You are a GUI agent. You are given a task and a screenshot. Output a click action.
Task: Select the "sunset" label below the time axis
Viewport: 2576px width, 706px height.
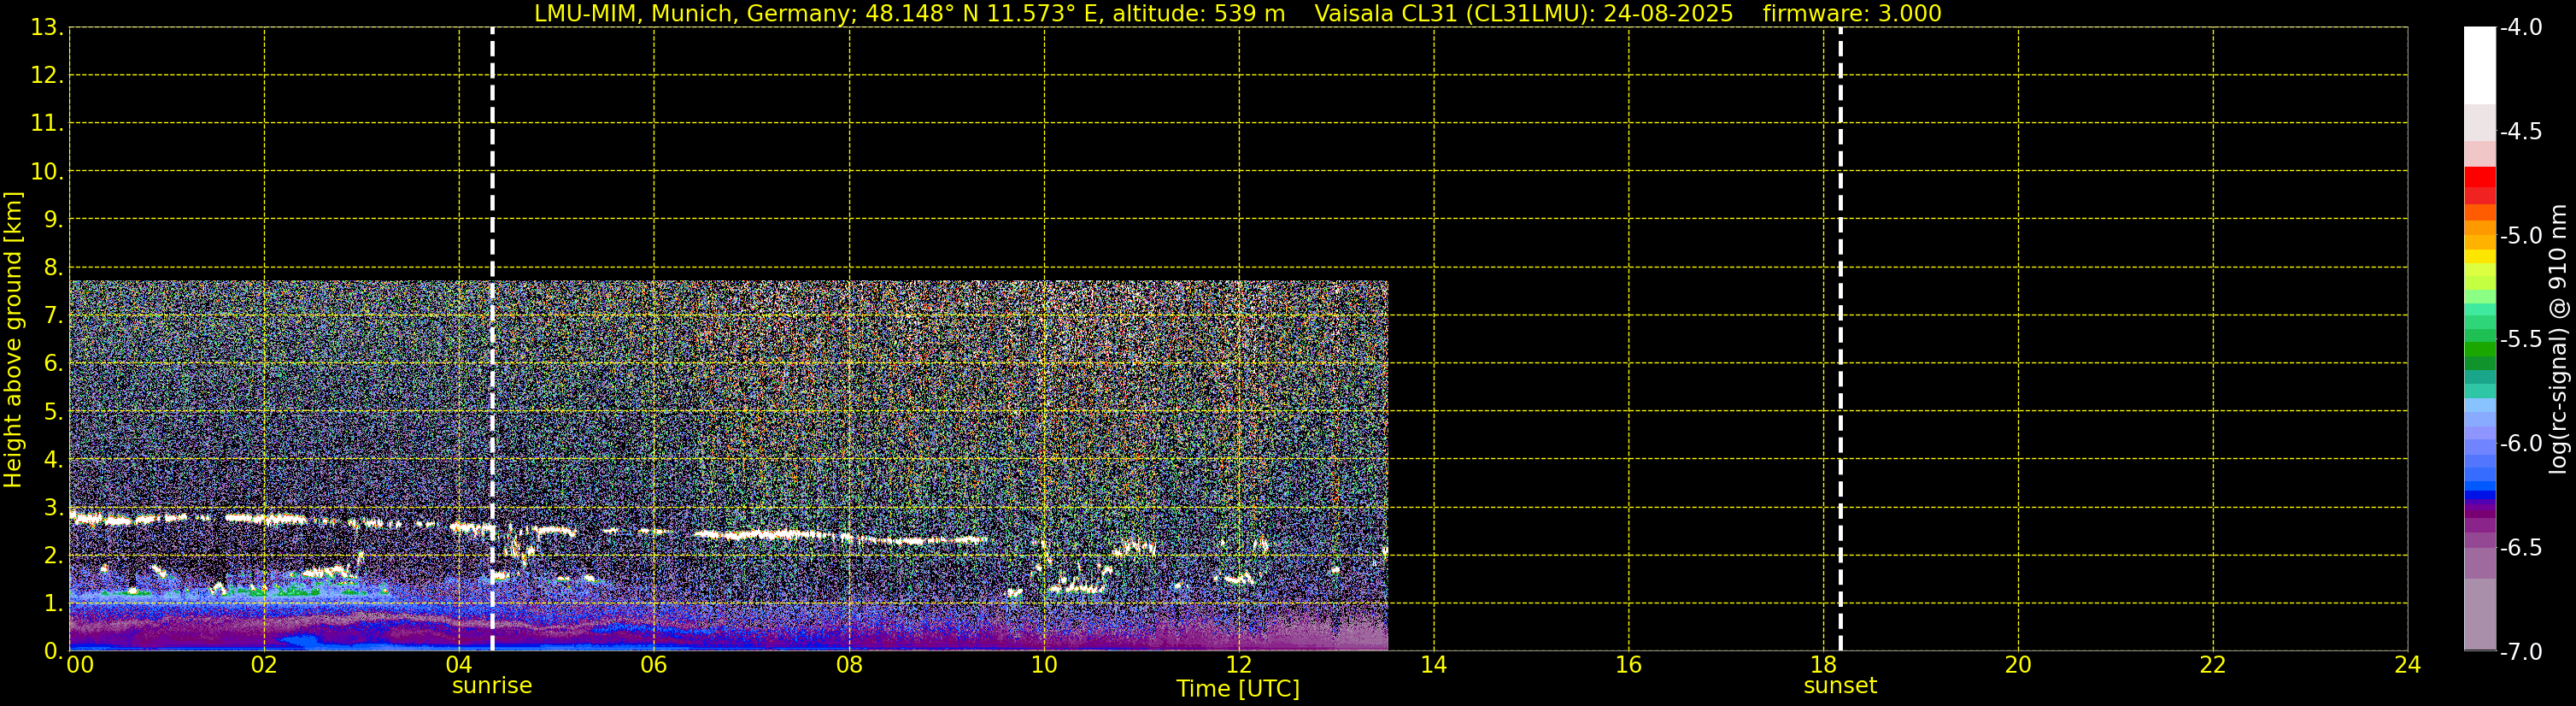[1840, 686]
